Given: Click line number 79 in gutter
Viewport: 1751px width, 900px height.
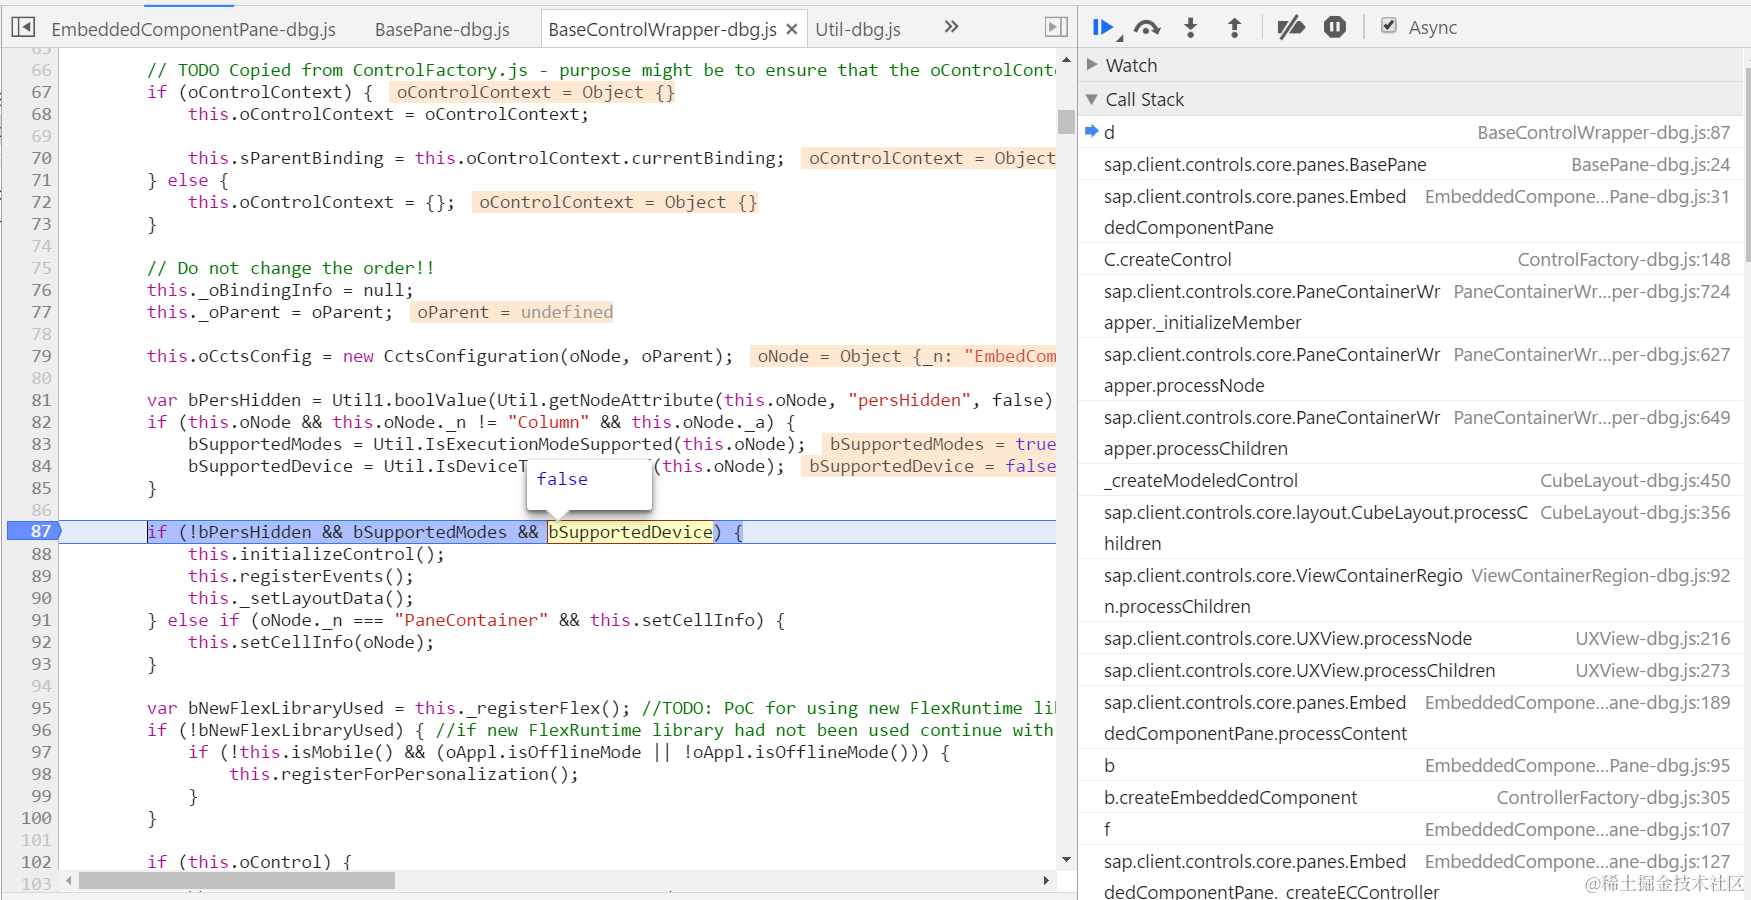Looking at the screenshot, I should coord(41,356).
